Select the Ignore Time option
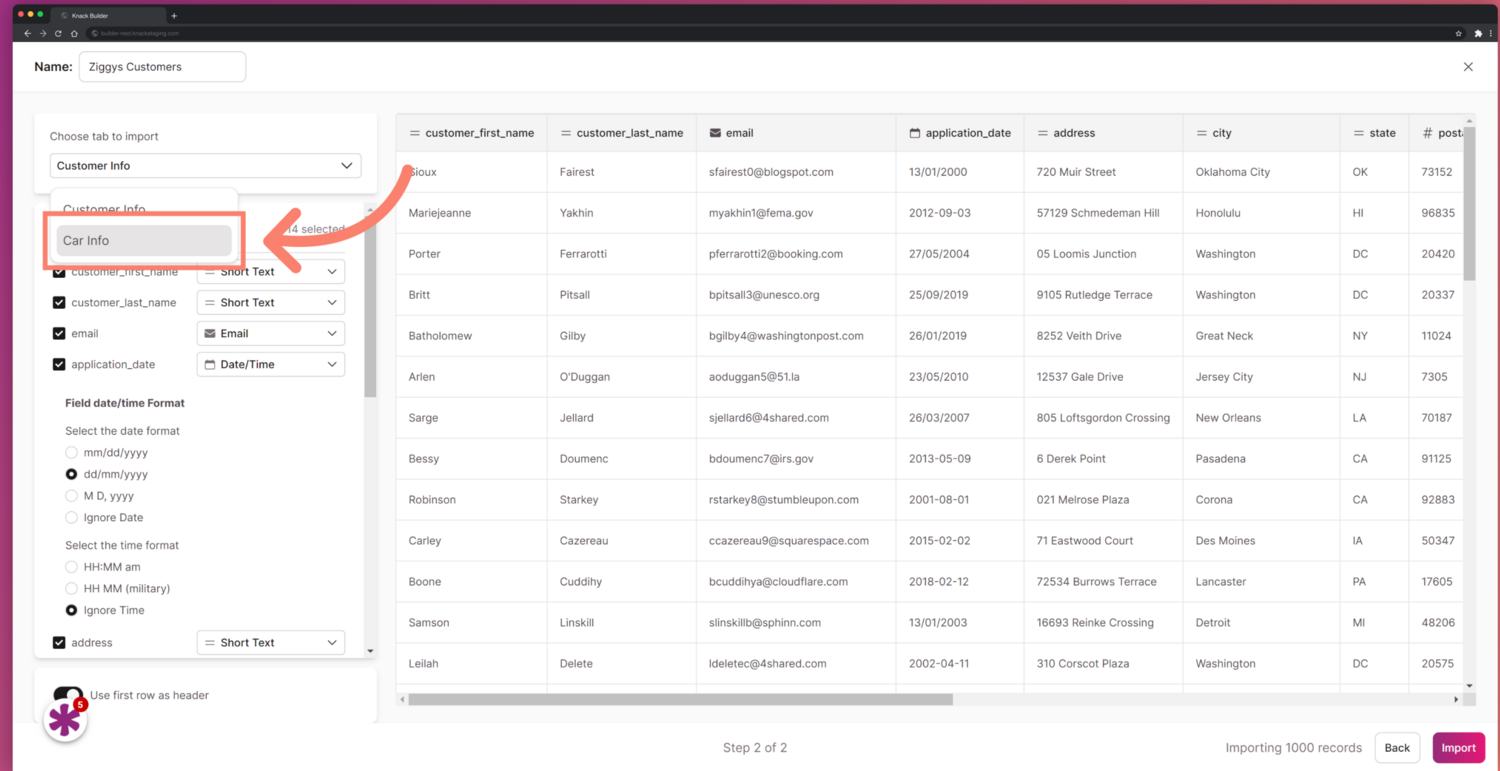 71,610
